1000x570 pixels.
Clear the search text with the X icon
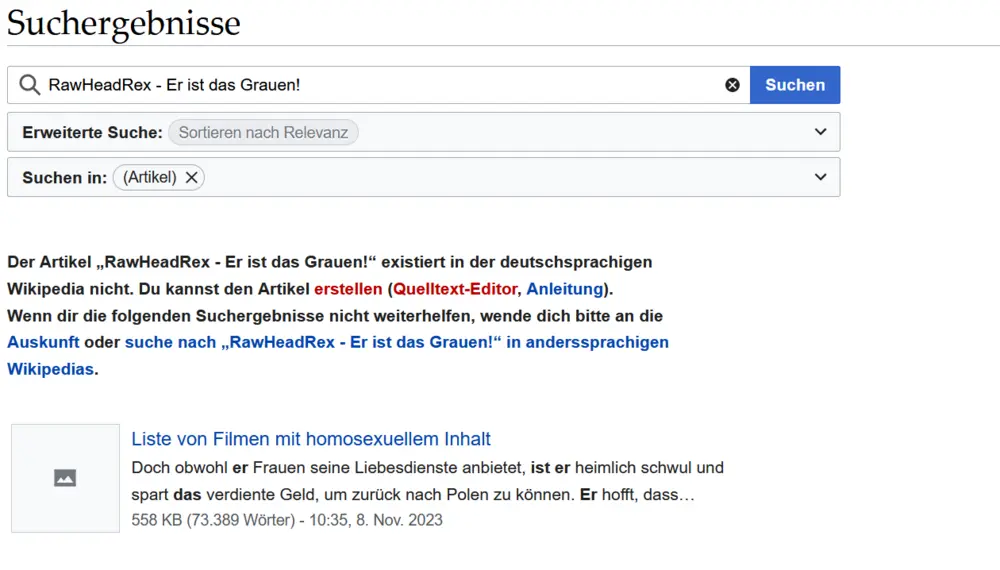732,85
